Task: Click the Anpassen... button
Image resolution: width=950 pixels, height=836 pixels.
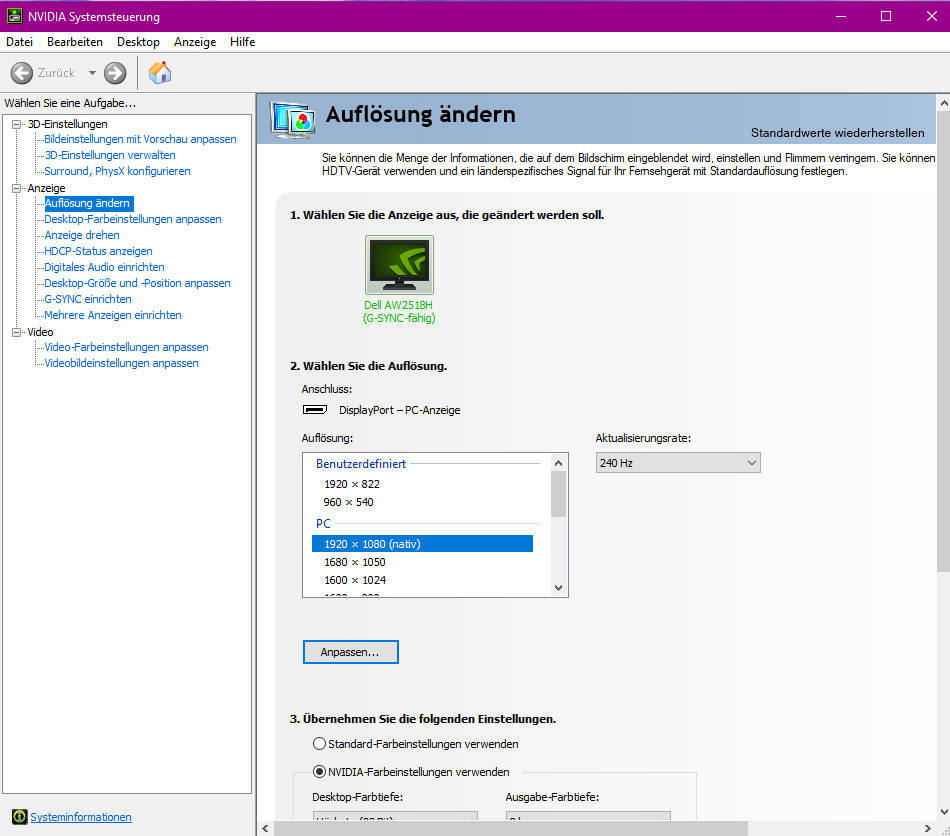Action: pyautogui.click(x=351, y=652)
